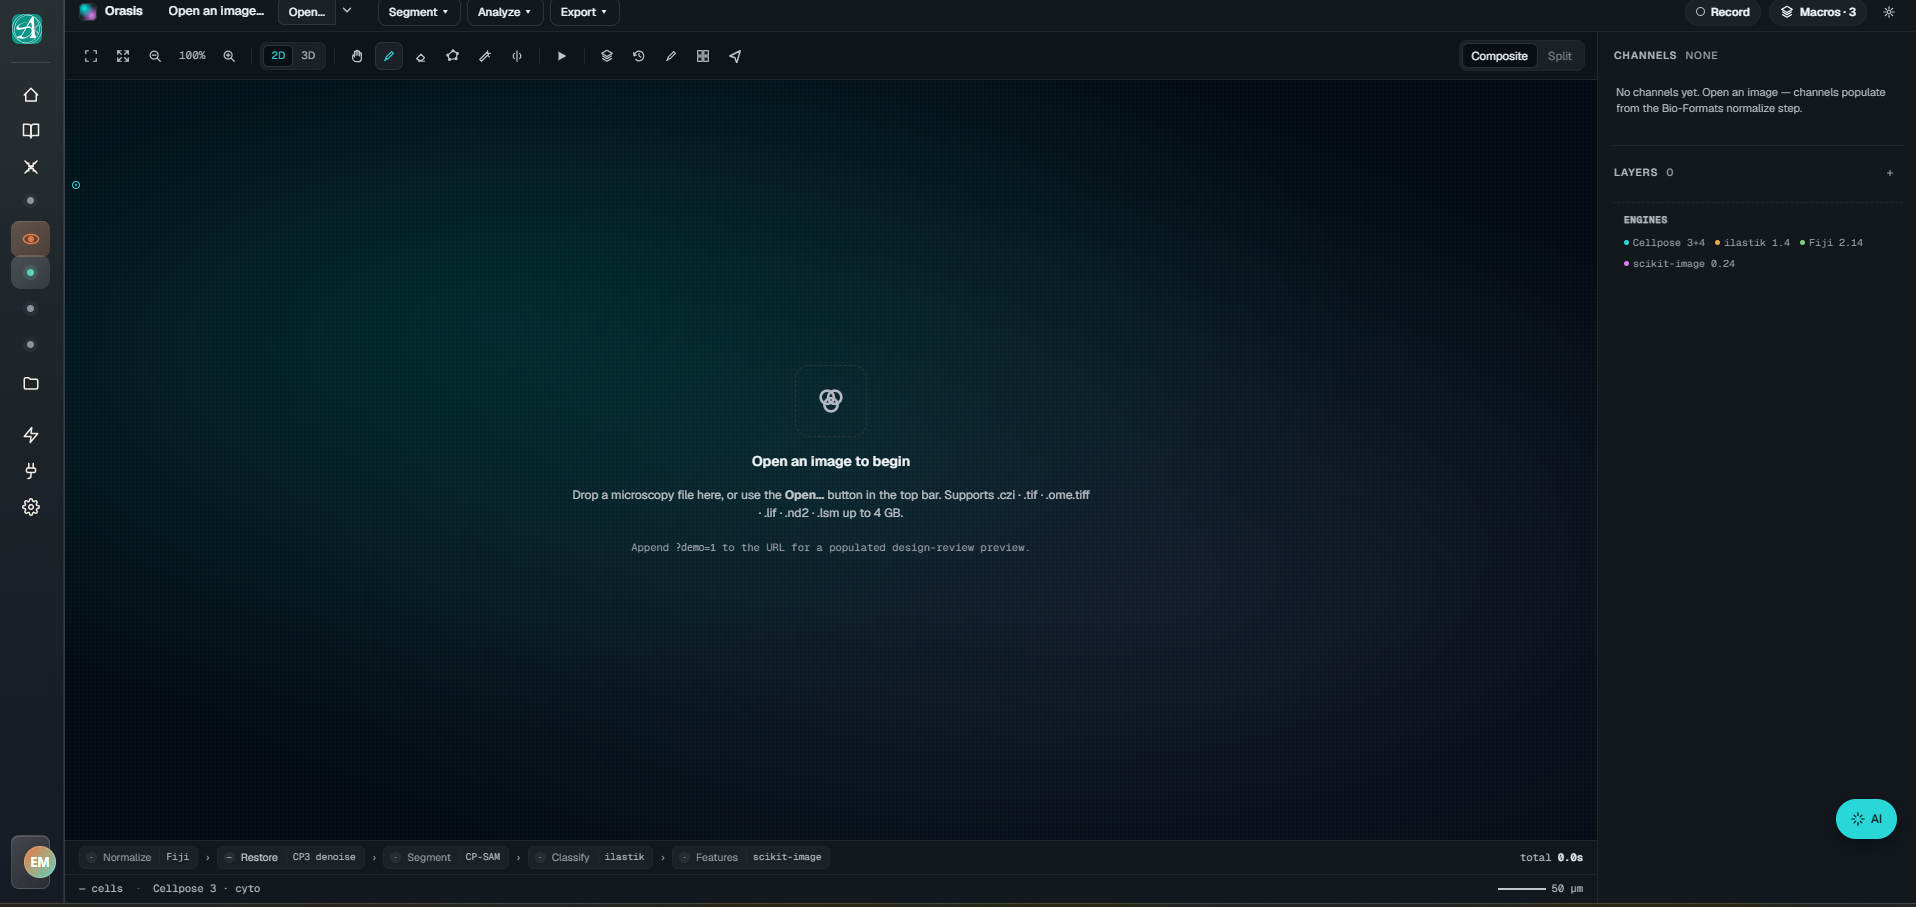Viewport: 1916px width, 907px height.
Task: Toggle the Features scikit-image pipeline step
Action: (x=751, y=857)
